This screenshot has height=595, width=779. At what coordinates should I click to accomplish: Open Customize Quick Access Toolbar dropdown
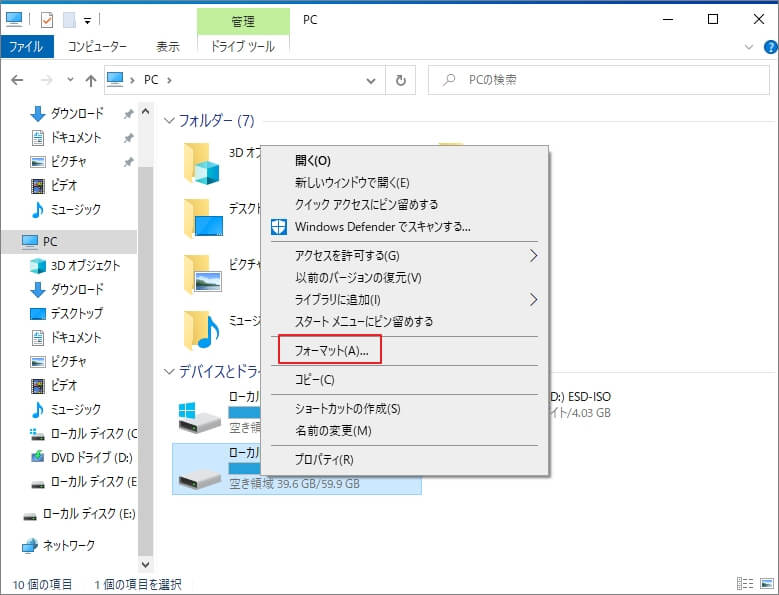[x=87, y=21]
